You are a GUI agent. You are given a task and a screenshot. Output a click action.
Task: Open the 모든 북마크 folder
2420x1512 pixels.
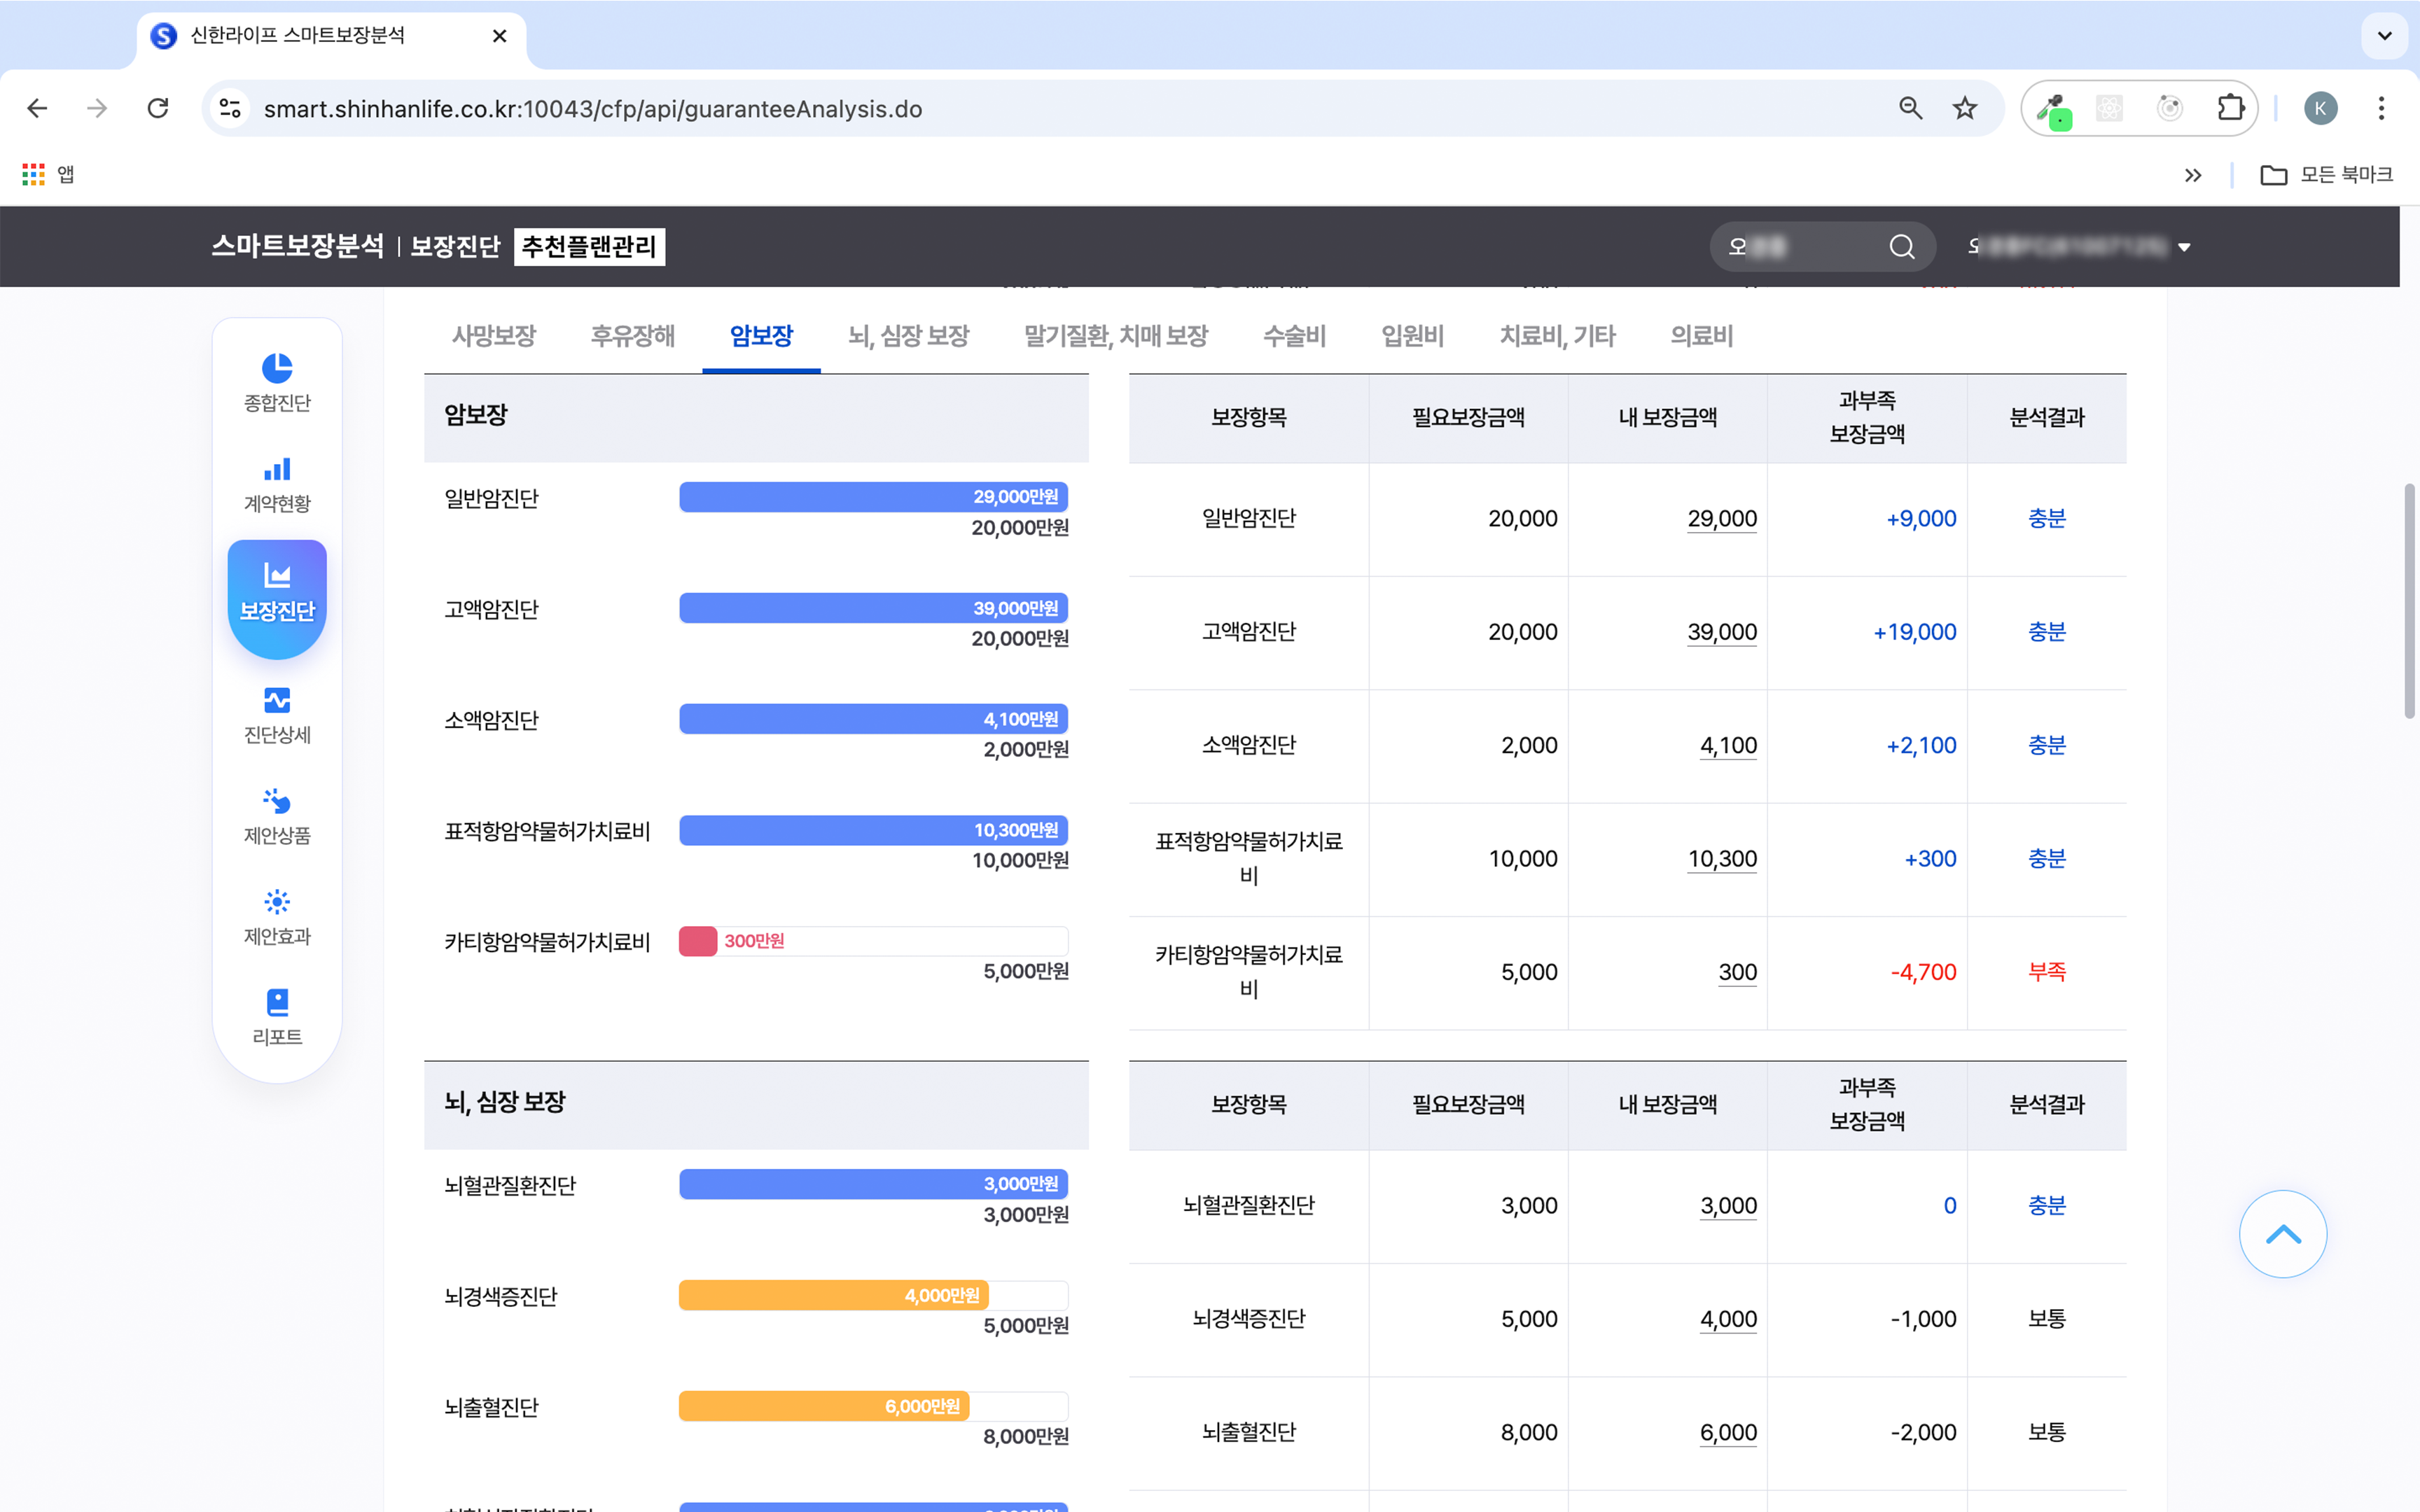point(2326,175)
